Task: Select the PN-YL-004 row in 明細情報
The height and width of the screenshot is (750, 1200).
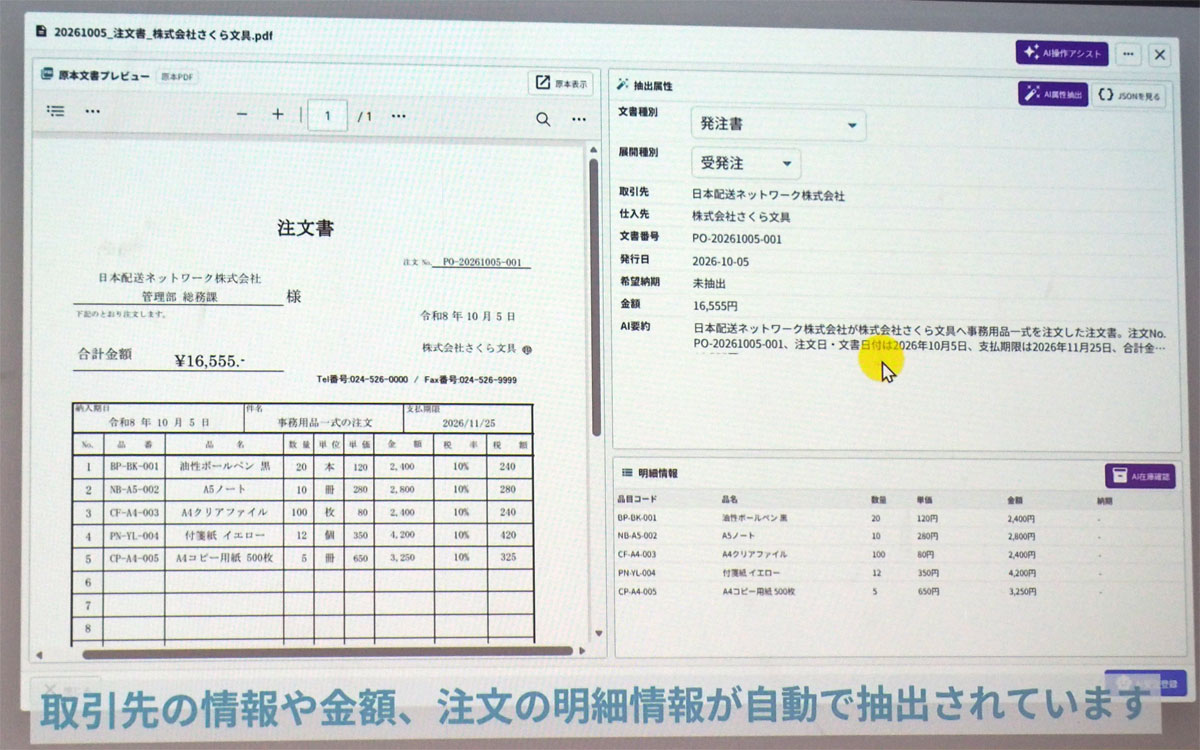Action: click(895, 573)
